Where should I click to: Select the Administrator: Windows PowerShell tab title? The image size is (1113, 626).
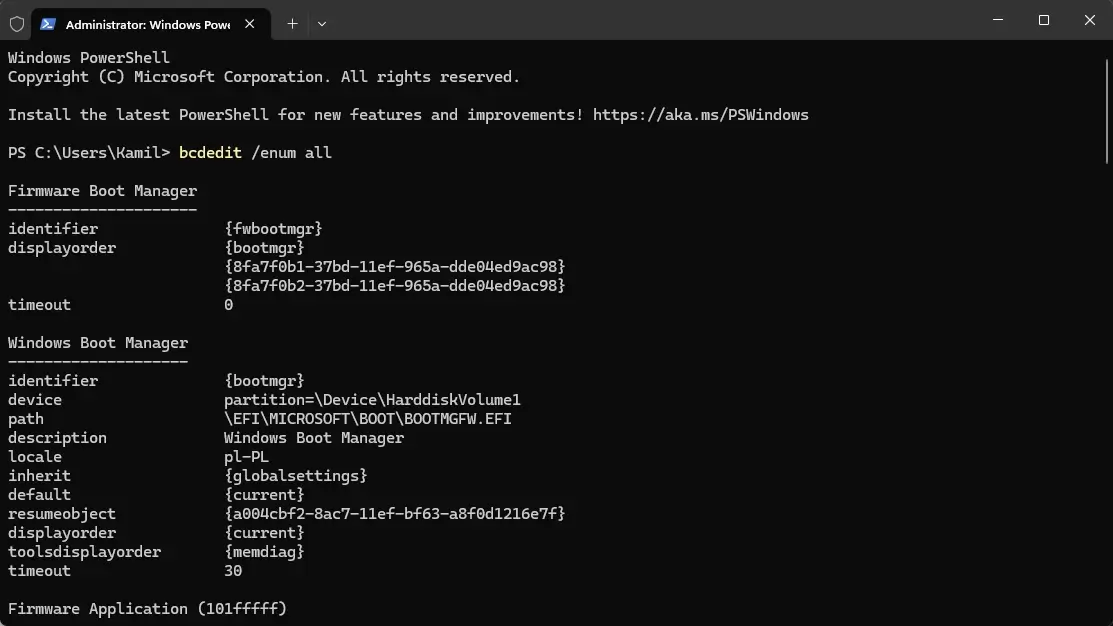(x=148, y=25)
